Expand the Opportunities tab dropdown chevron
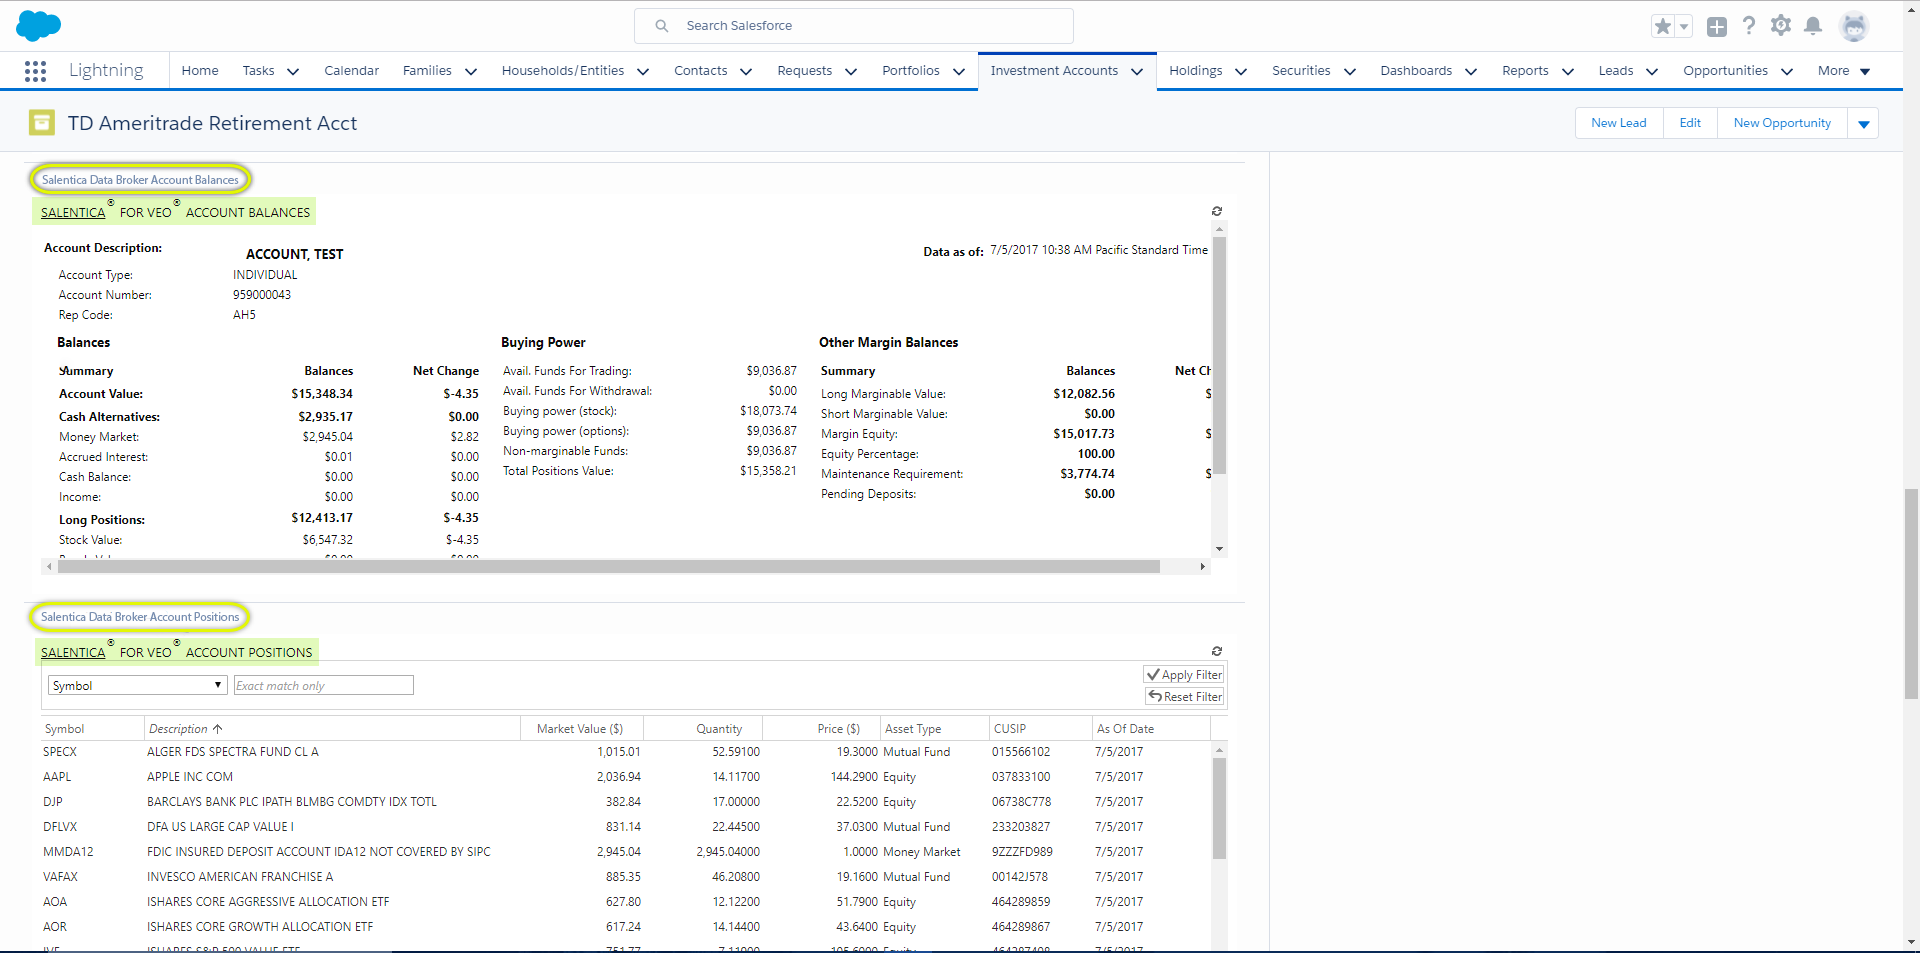This screenshot has height=953, width=1920. coord(1787,72)
